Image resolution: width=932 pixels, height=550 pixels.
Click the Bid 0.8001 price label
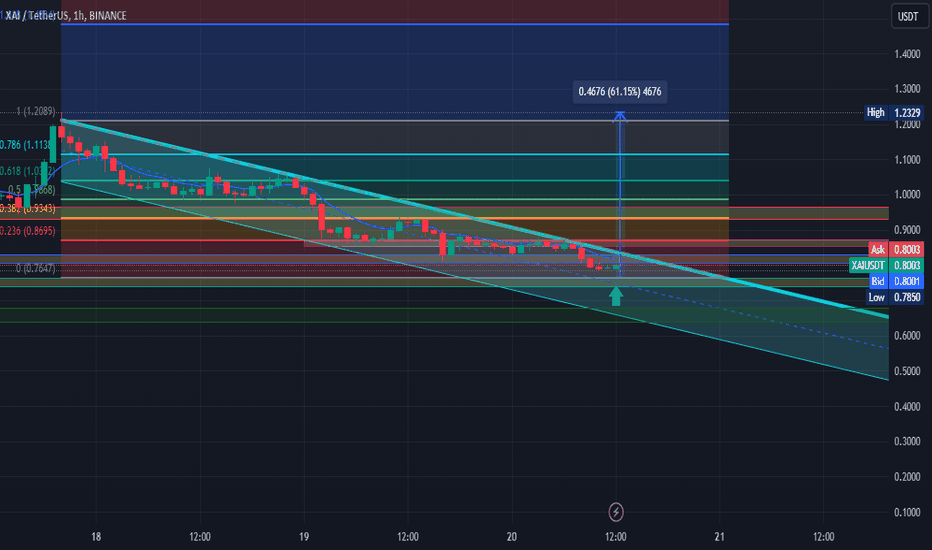tap(896, 281)
